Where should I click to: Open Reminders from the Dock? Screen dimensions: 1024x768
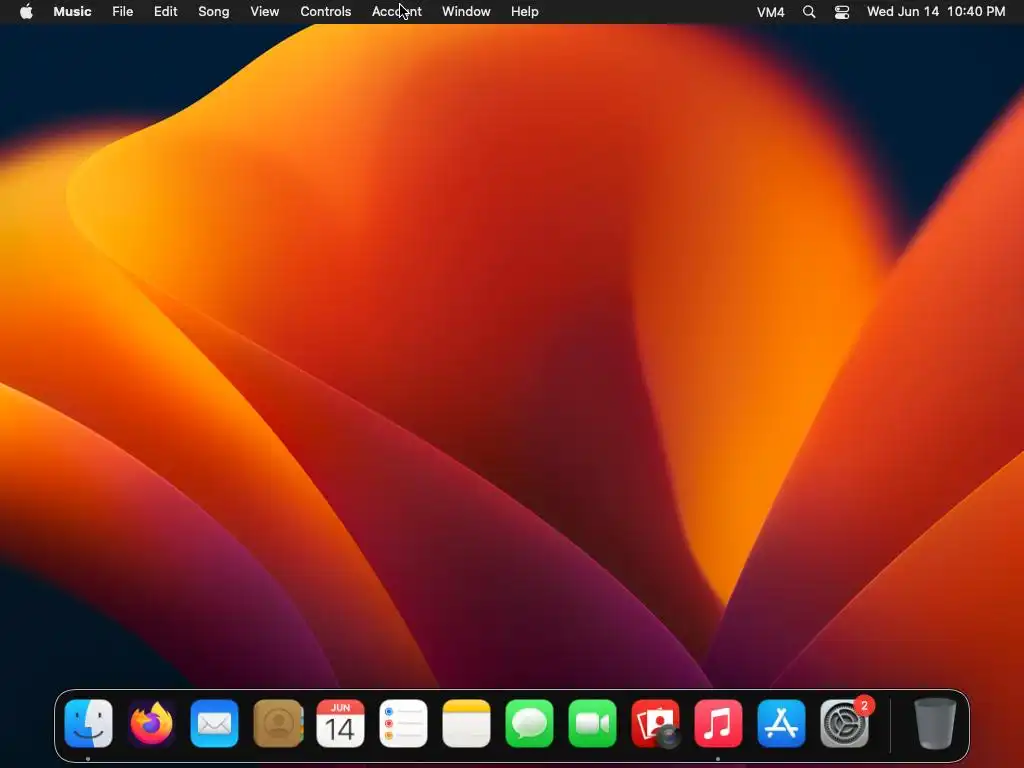pos(403,724)
